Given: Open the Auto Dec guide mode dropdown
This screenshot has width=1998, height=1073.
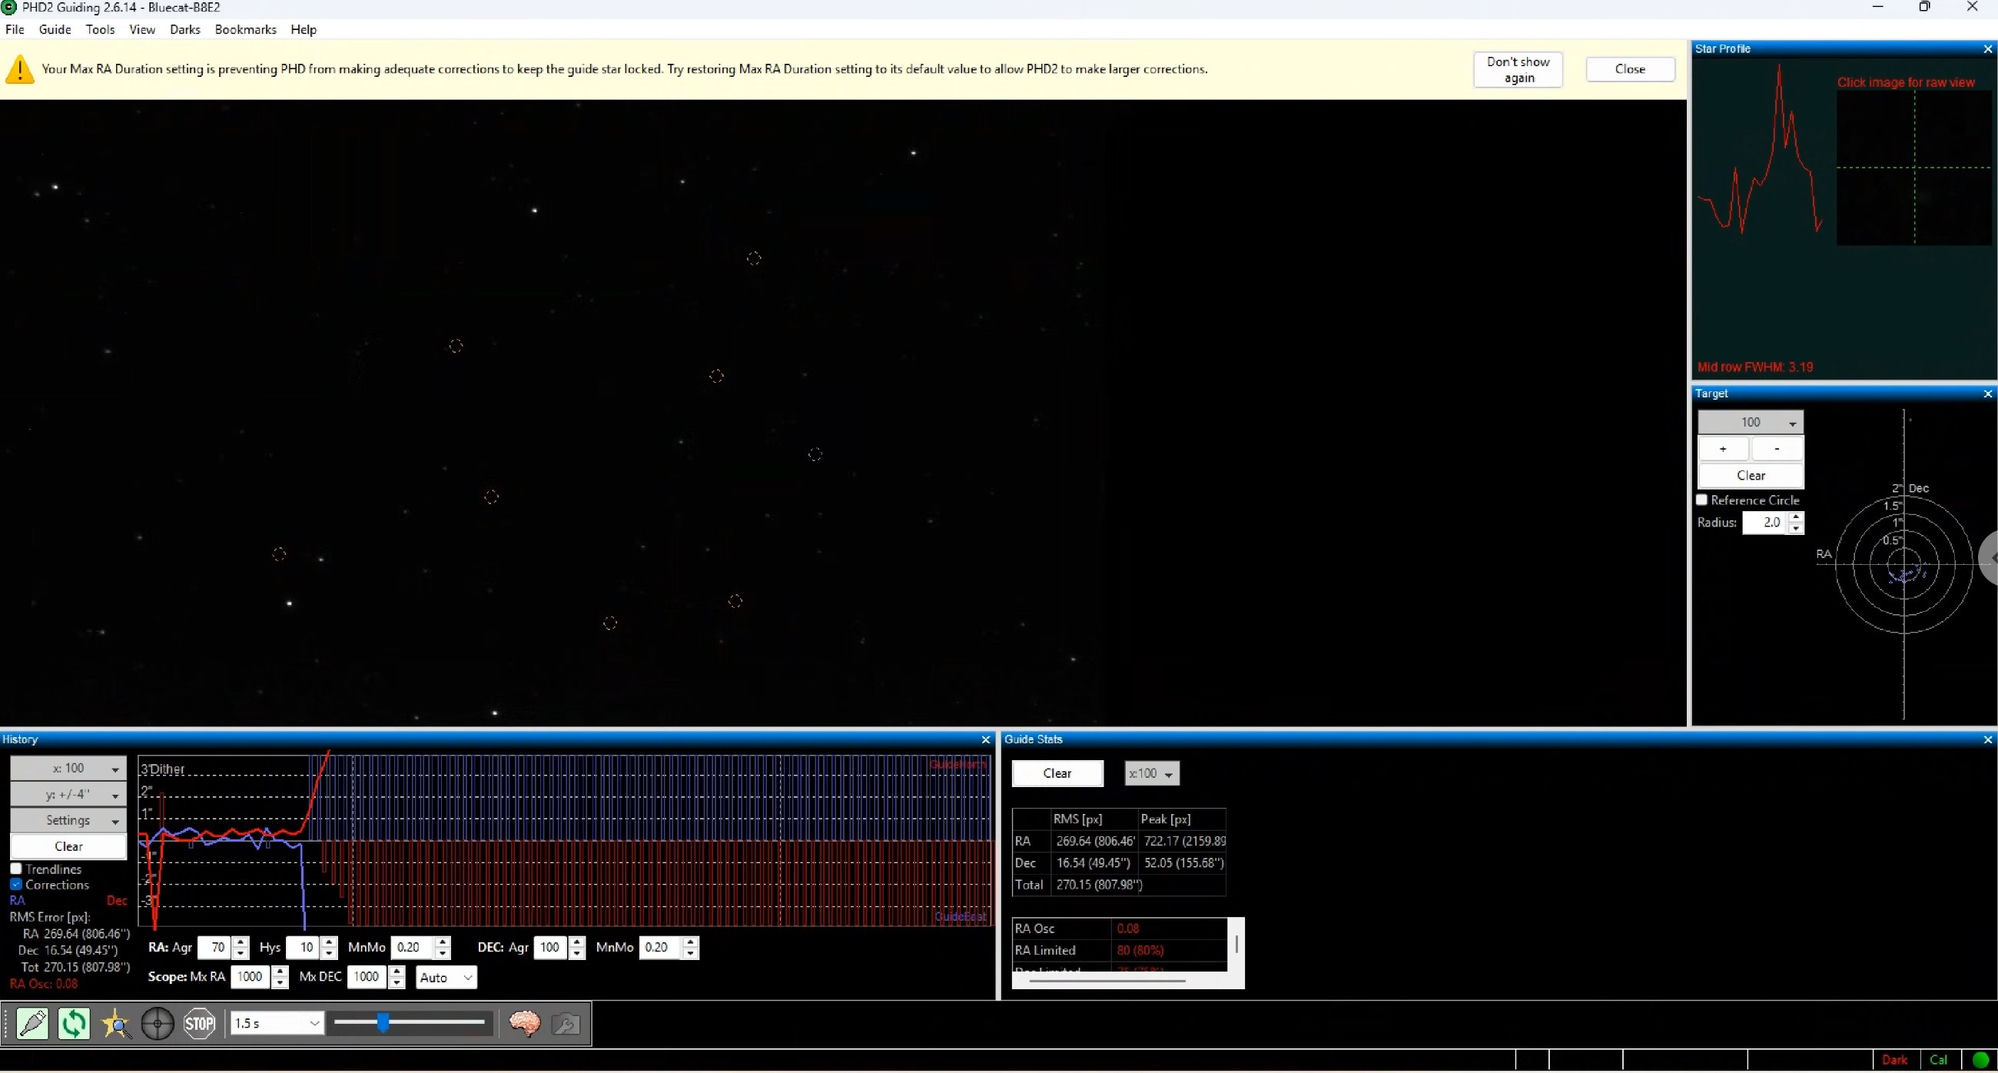Looking at the screenshot, I should (x=446, y=977).
